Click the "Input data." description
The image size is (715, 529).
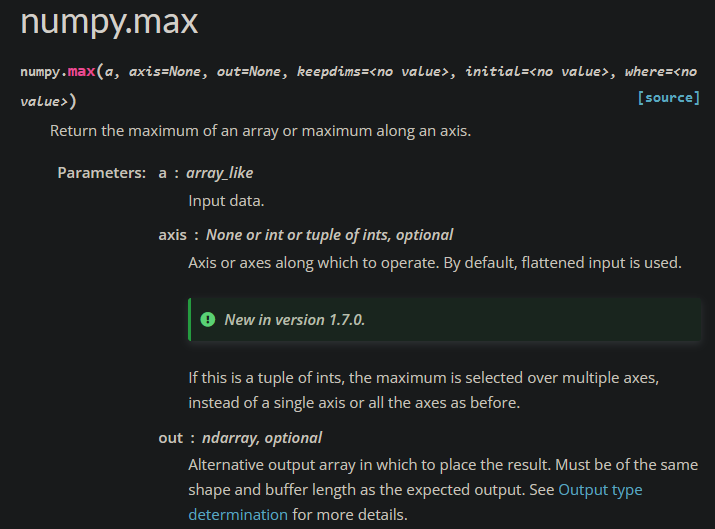tap(226, 201)
